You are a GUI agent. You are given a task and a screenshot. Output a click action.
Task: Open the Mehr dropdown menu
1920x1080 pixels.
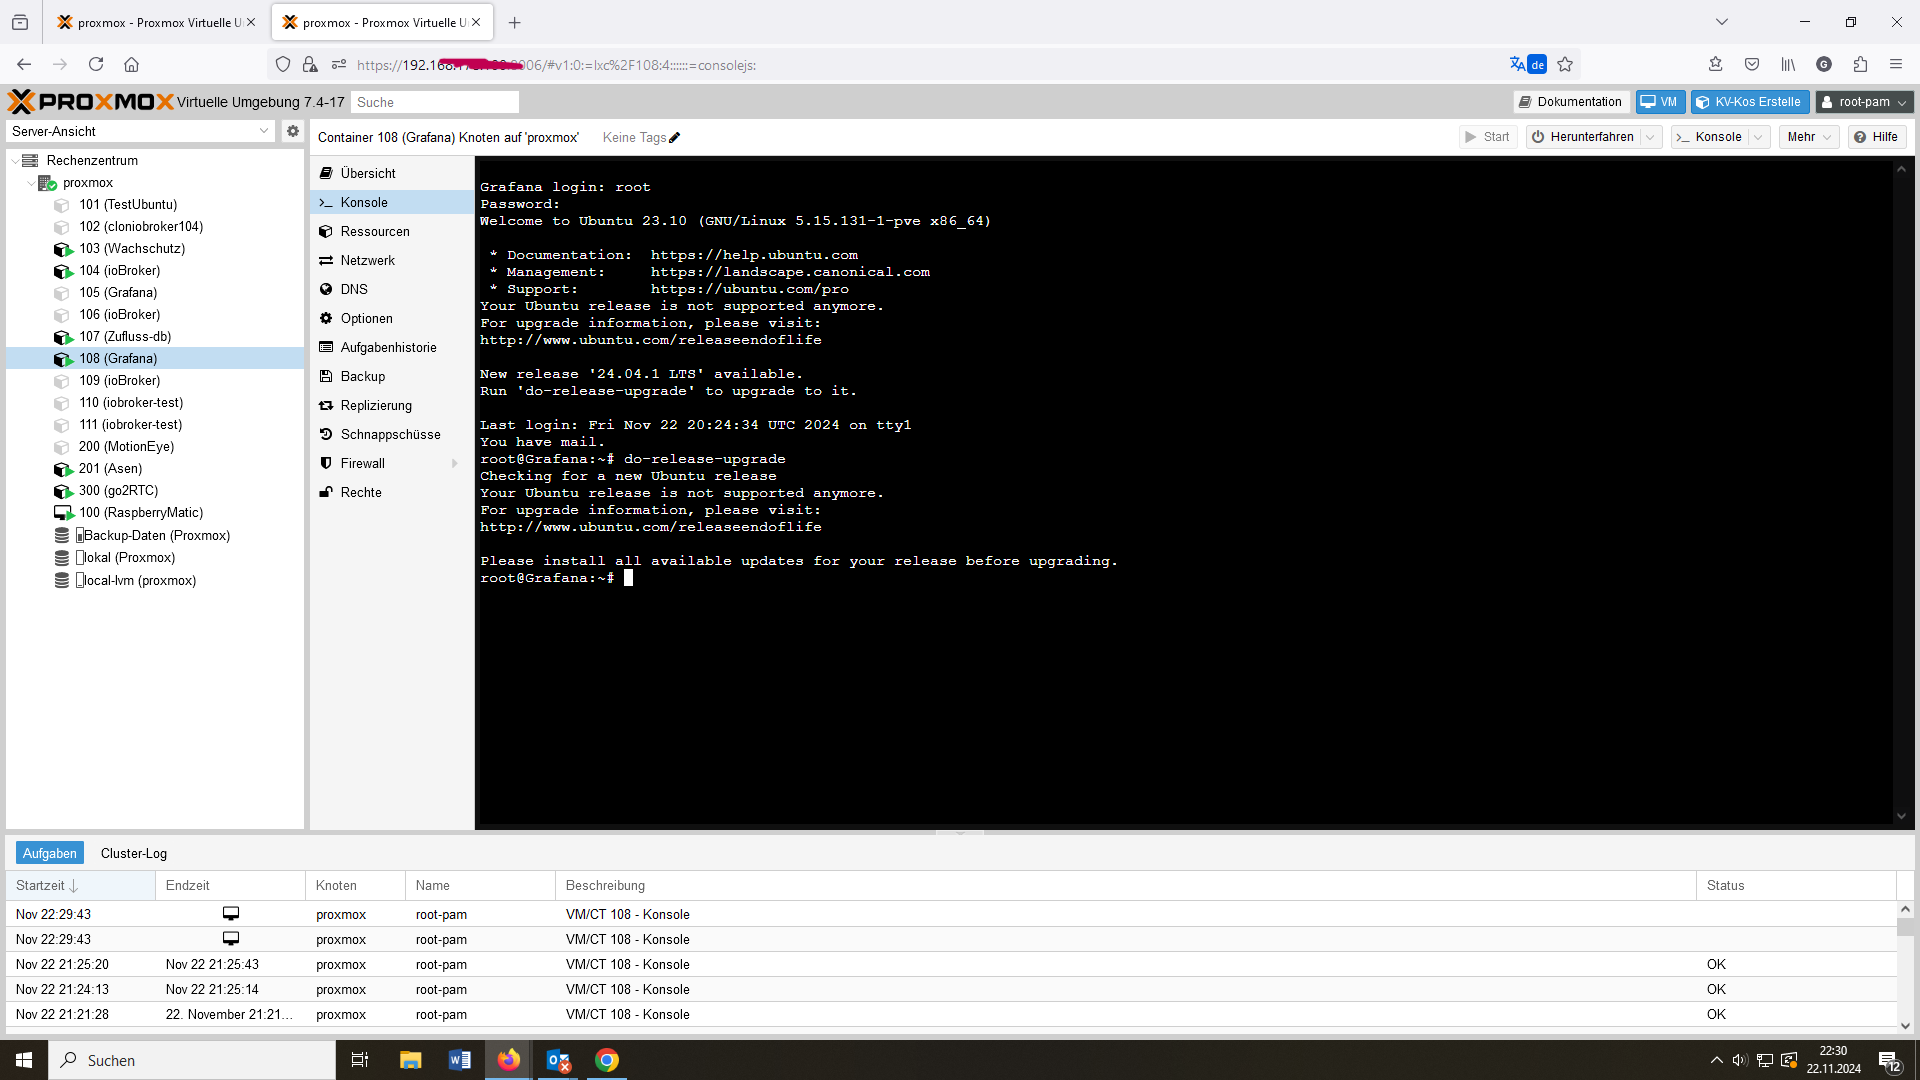(1808, 137)
